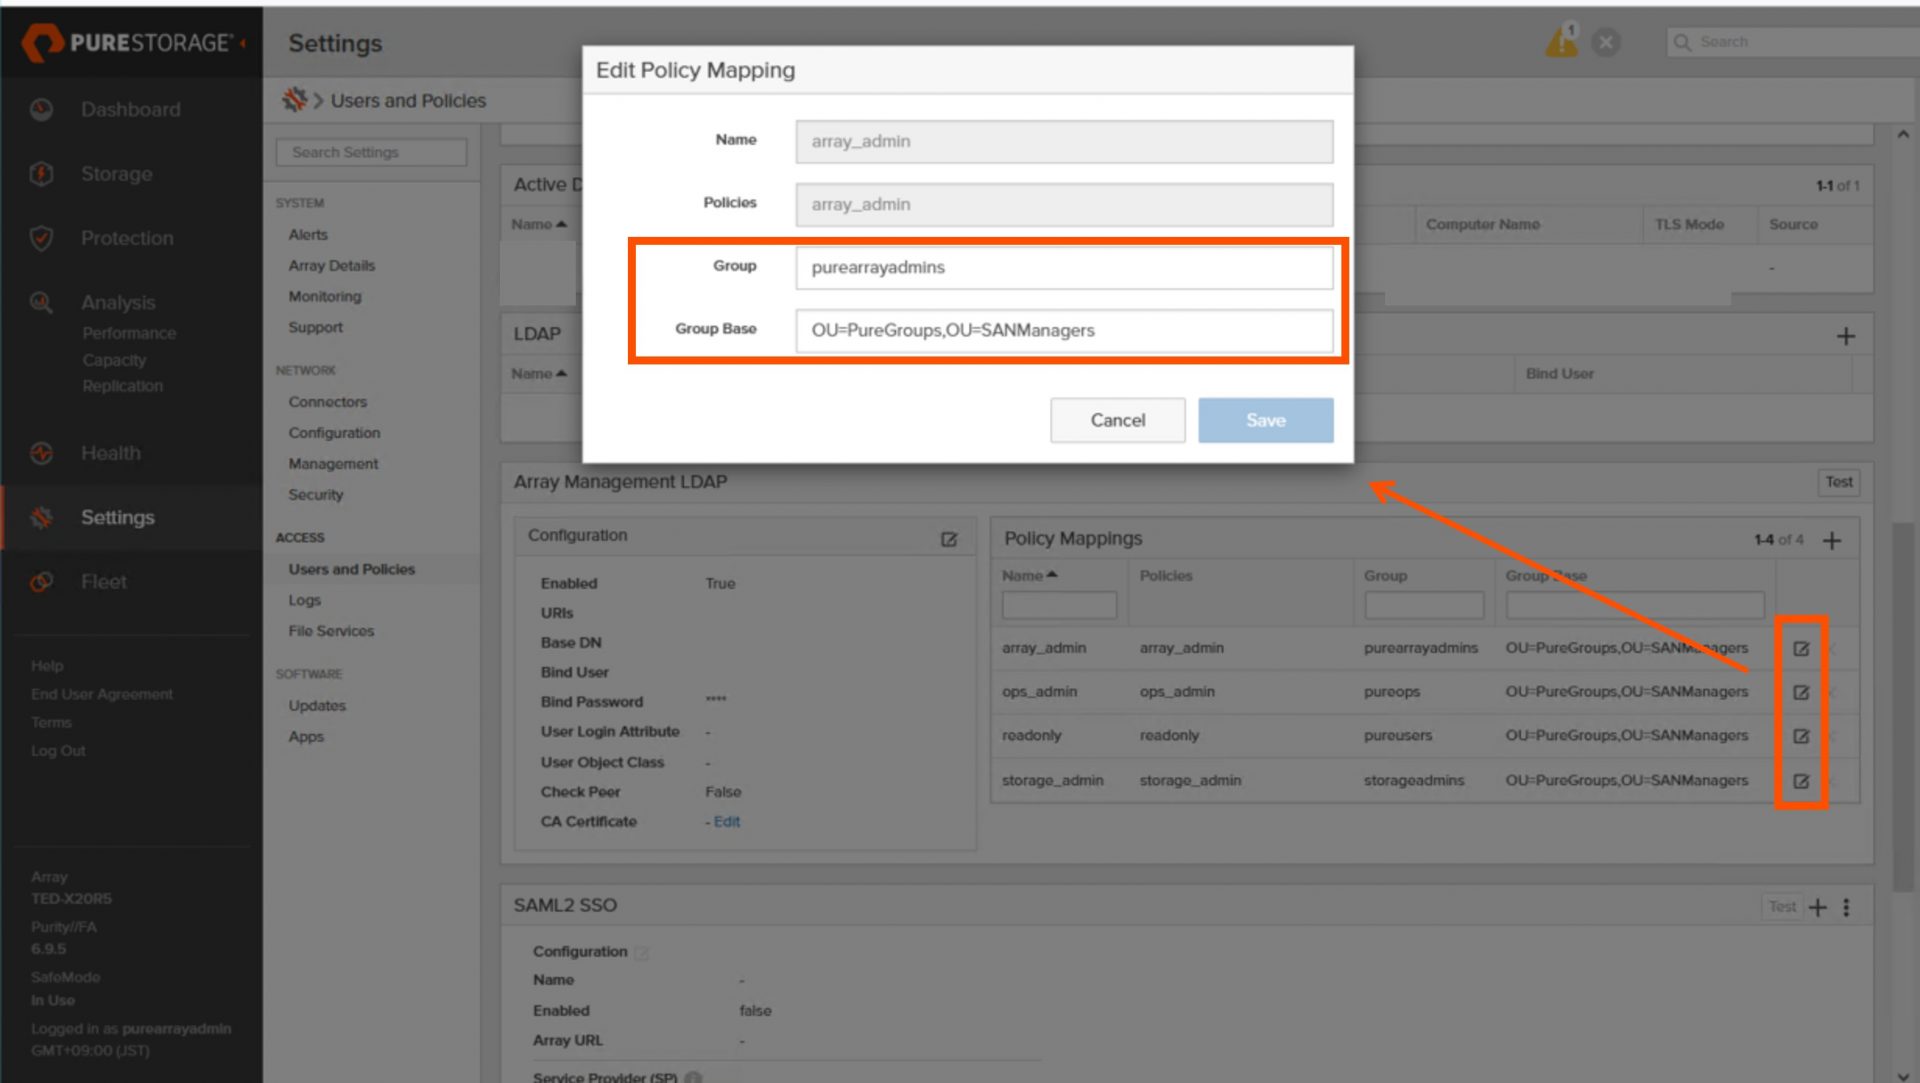The image size is (1920, 1083).
Task: Click the Group Base input field
Action: coord(1064,331)
